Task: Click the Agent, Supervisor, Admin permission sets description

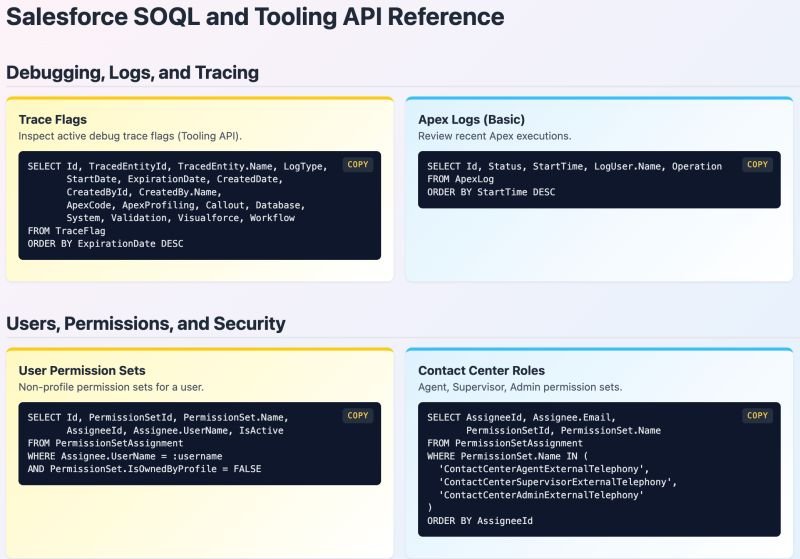Action: [520, 387]
